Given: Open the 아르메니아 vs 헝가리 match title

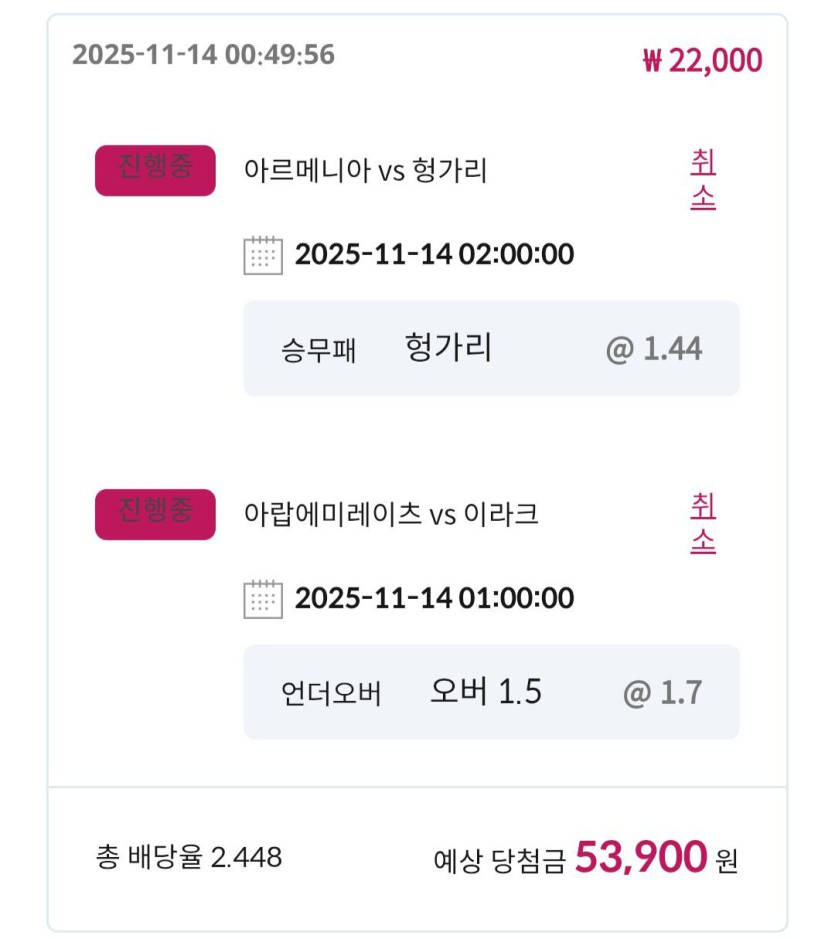Looking at the screenshot, I should click(x=365, y=171).
